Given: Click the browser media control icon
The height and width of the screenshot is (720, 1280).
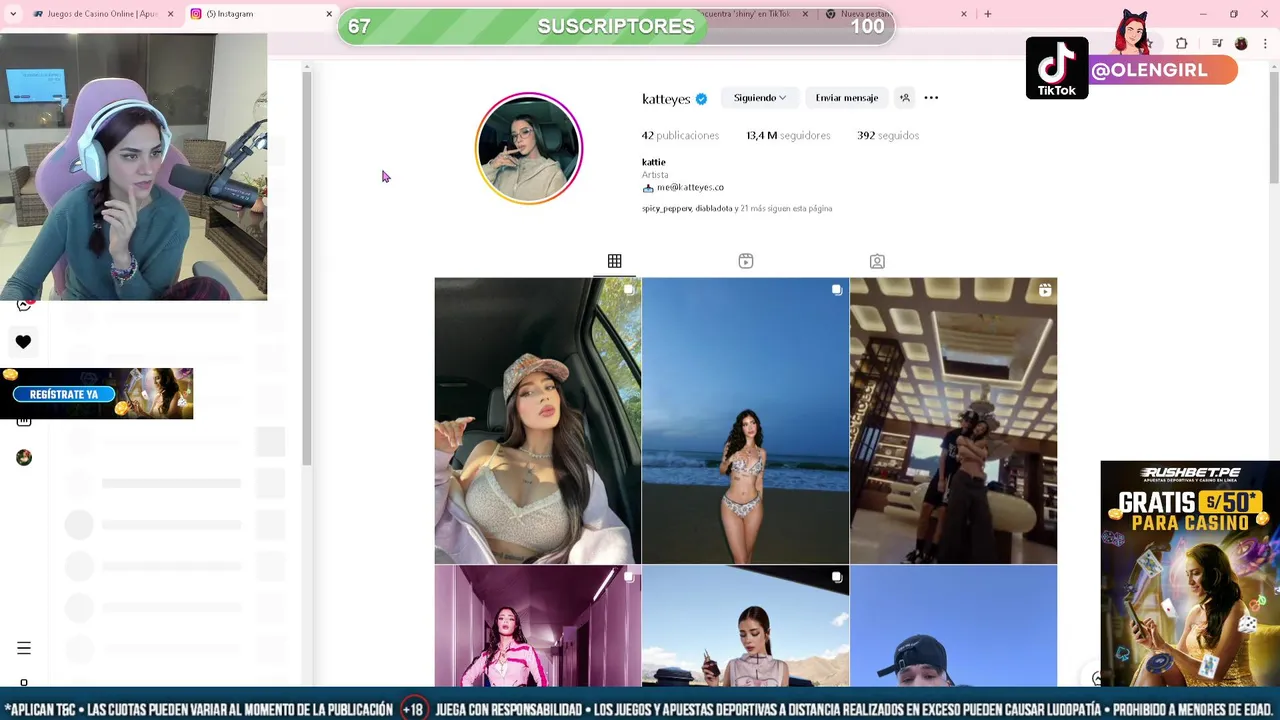Looking at the screenshot, I should (1217, 44).
